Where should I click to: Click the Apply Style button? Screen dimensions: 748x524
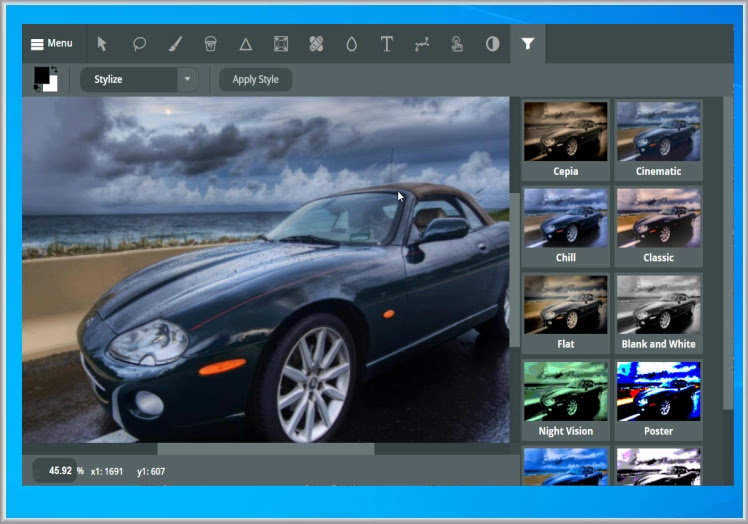255,79
